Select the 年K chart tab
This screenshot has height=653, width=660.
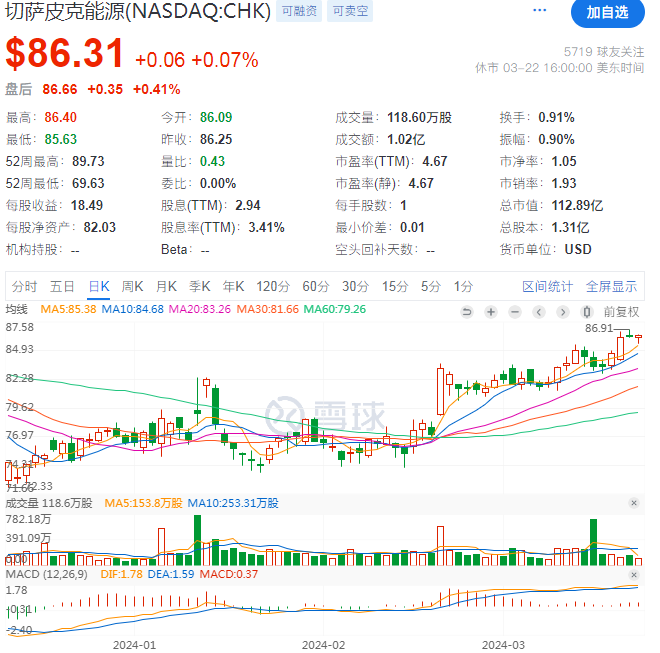point(233,287)
